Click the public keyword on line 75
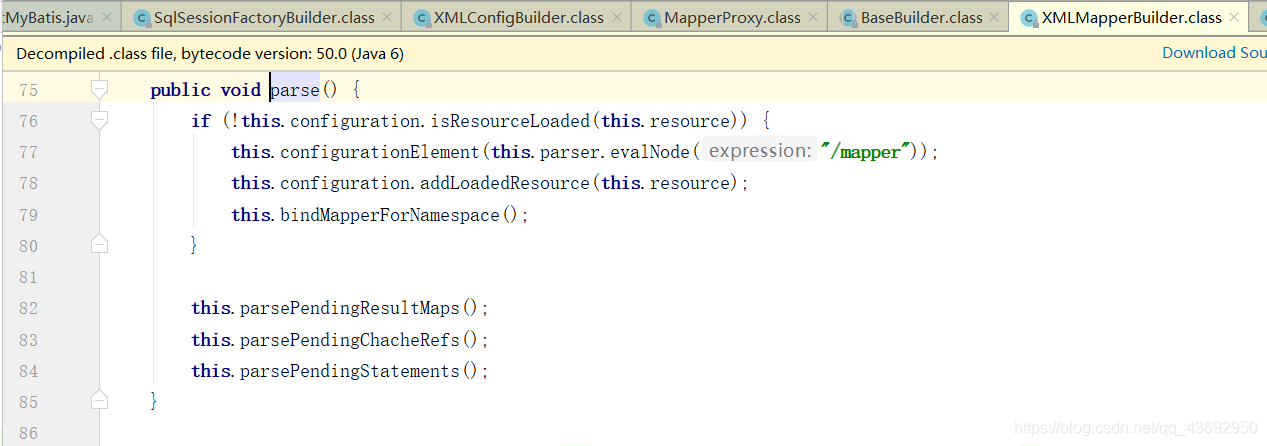1267x446 pixels. (x=180, y=90)
